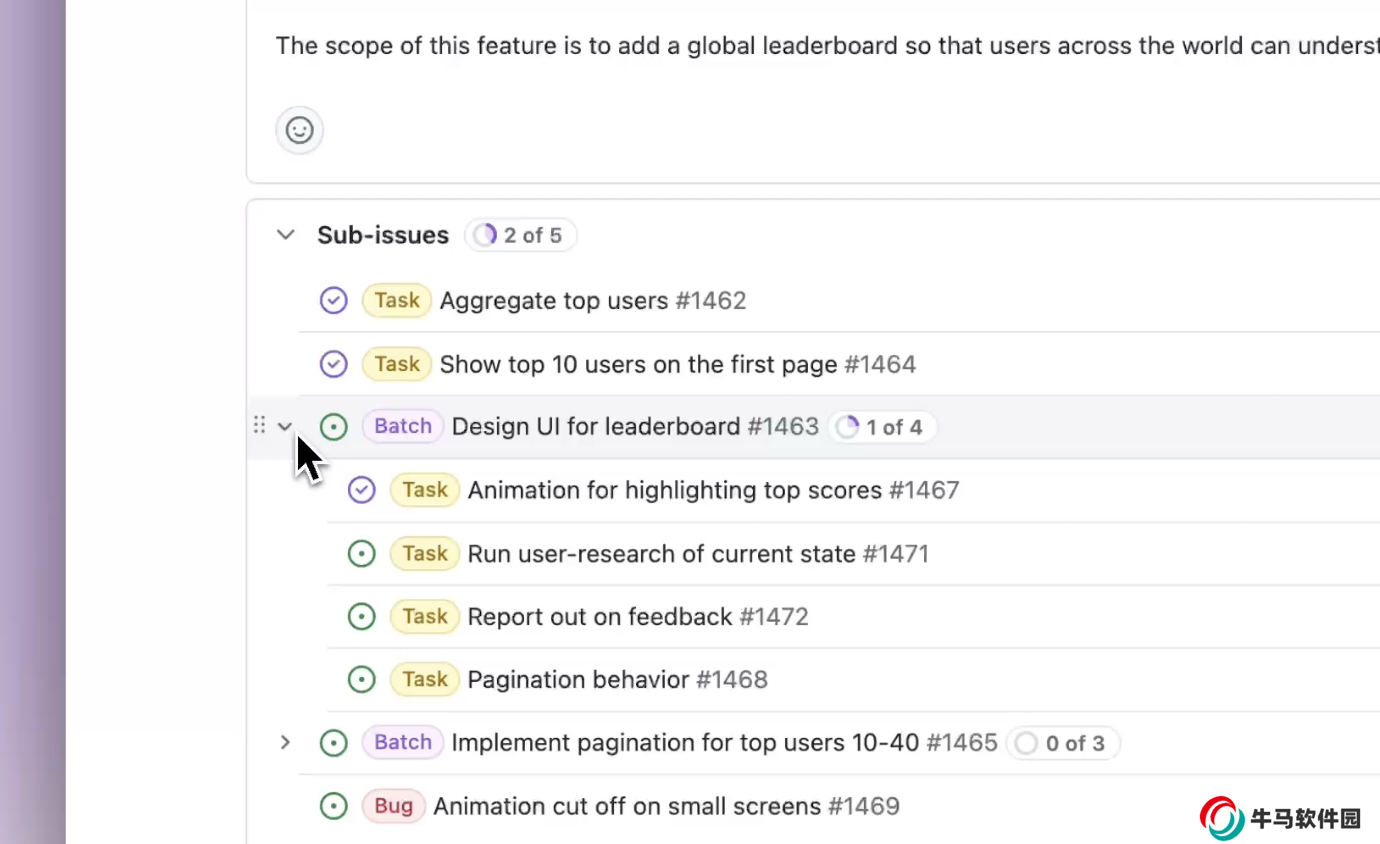Click the drag handle beside issue #1463
Image resolution: width=1380 pixels, height=844 pixels.
[x=259, y=426]
